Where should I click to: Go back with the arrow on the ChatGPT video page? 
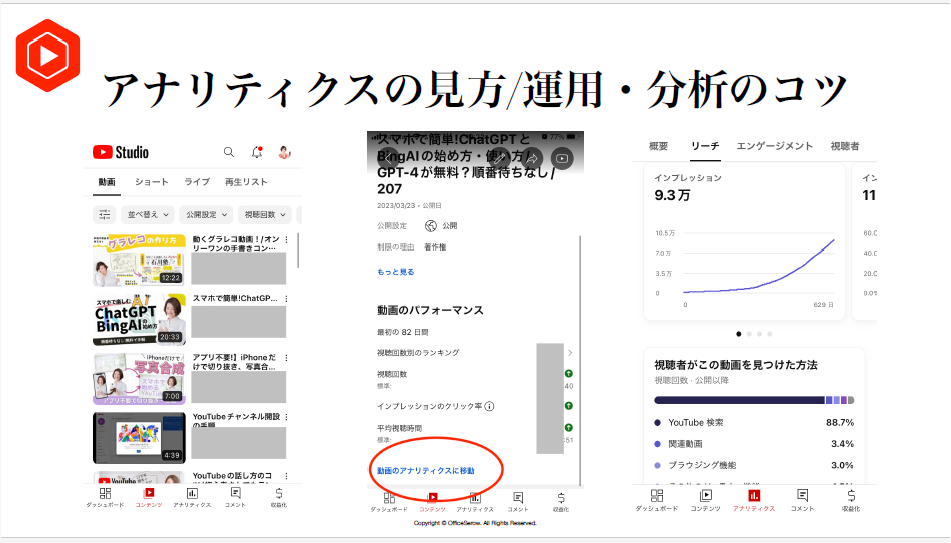pos(389,158)
